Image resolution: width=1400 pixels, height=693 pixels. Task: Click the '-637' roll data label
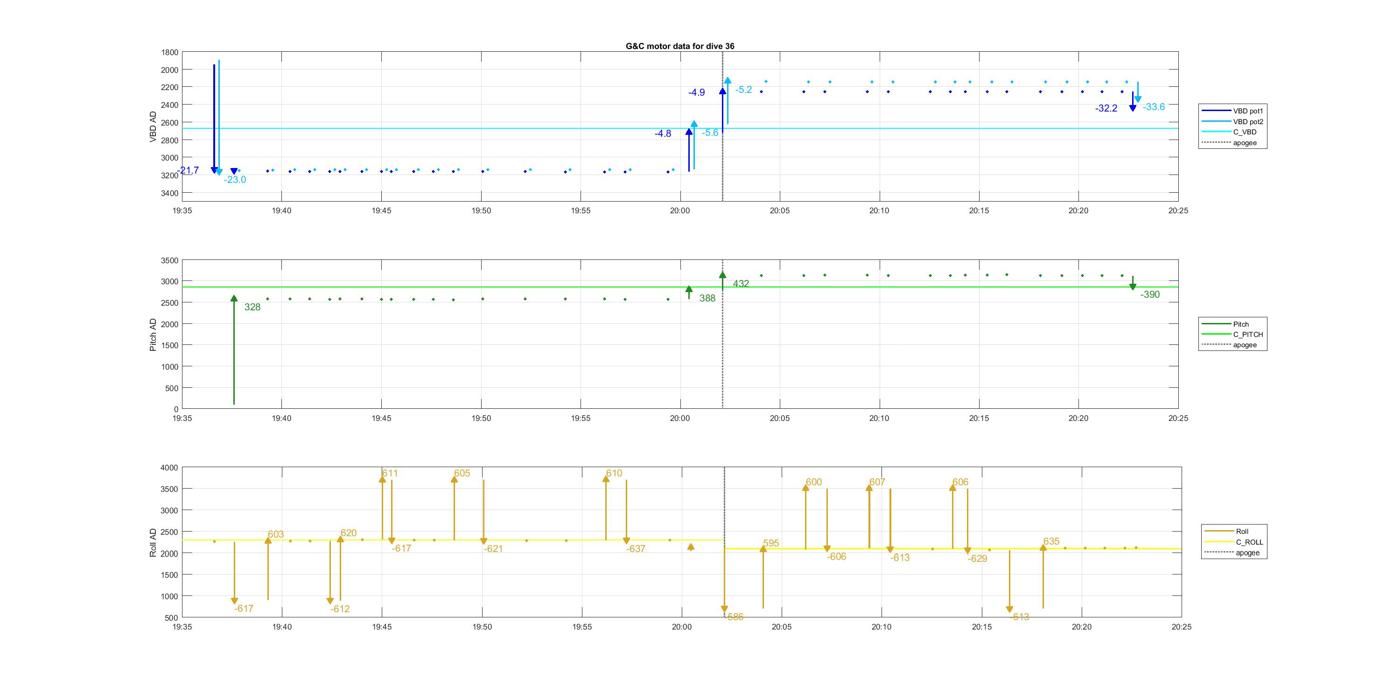pyautogui.click(x=636, y=549)
